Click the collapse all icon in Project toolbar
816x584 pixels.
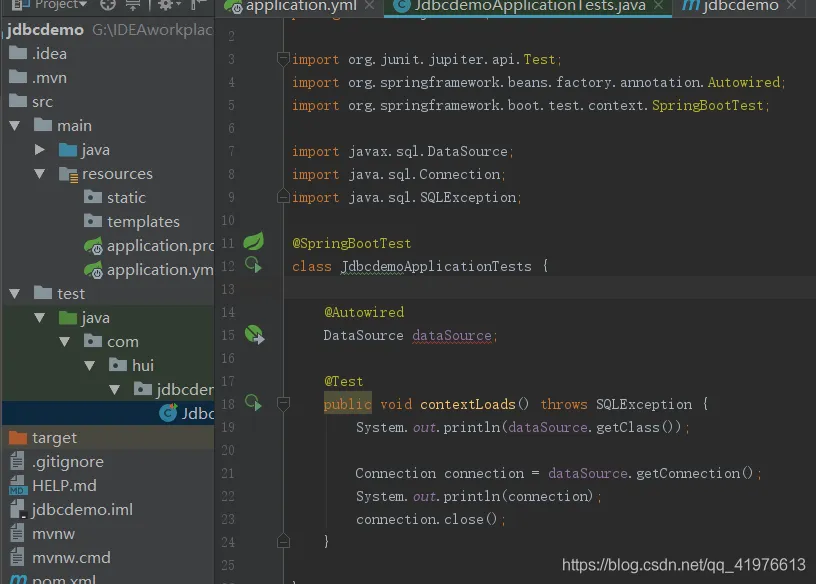click(x=133, y=5)
